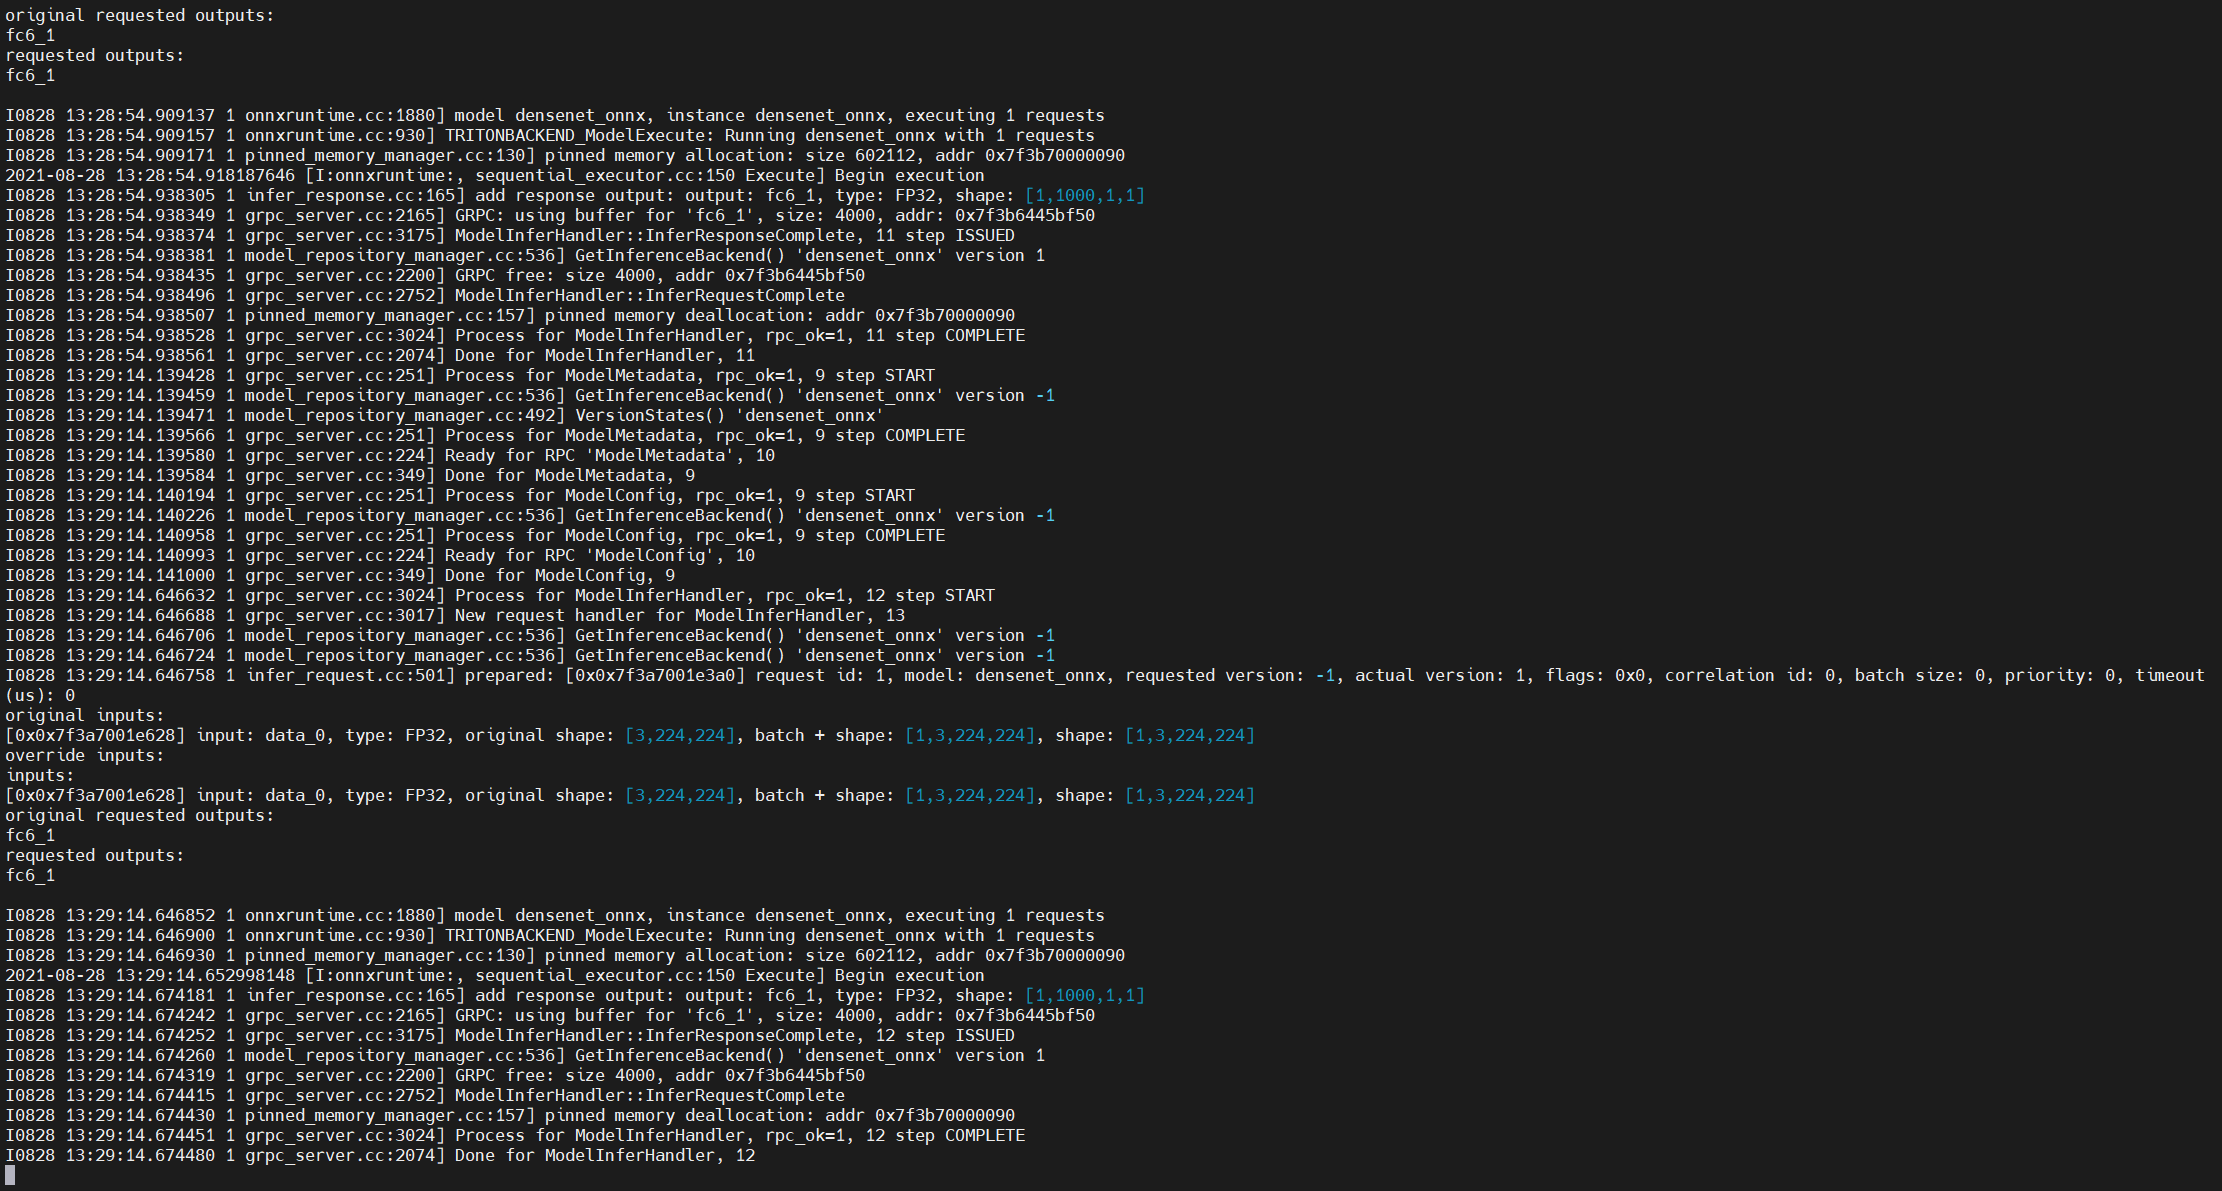Click the '11 step COMPLETE' log text
This screenshot has height=1191, width=2222.
pyautogui.click(x=945, y=336)
